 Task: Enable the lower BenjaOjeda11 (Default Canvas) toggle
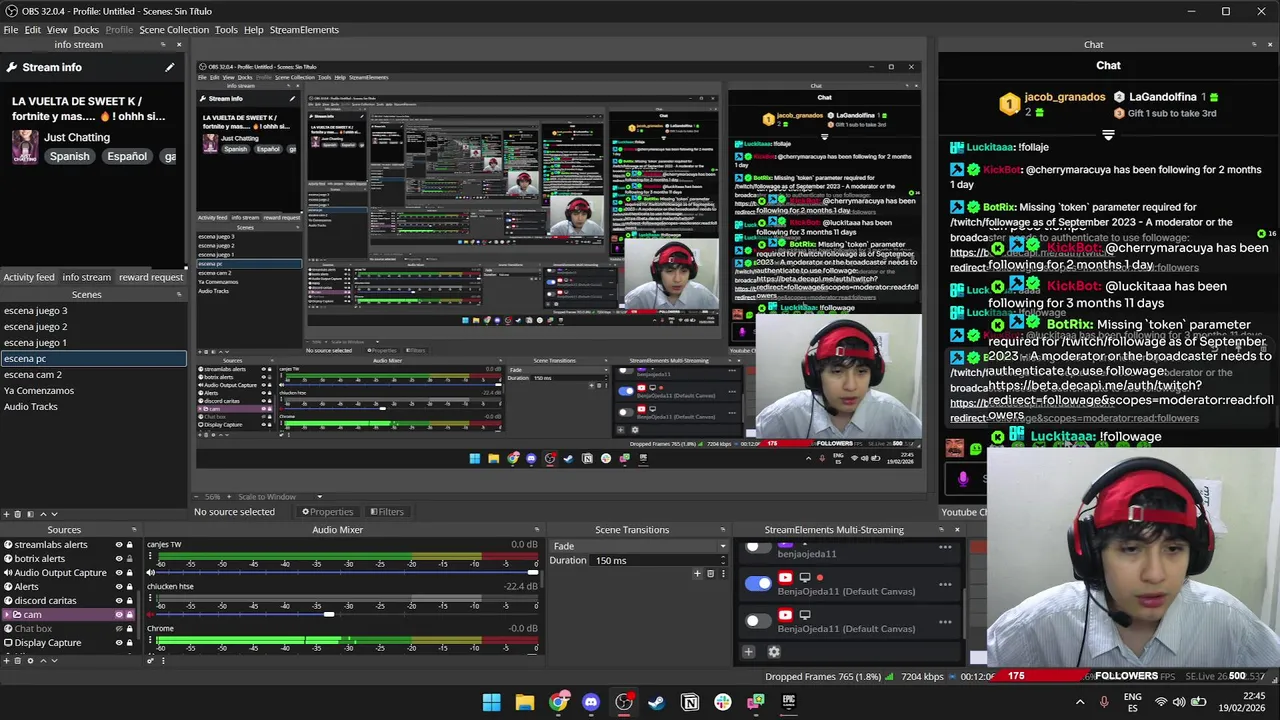click(x=759, y=621)
